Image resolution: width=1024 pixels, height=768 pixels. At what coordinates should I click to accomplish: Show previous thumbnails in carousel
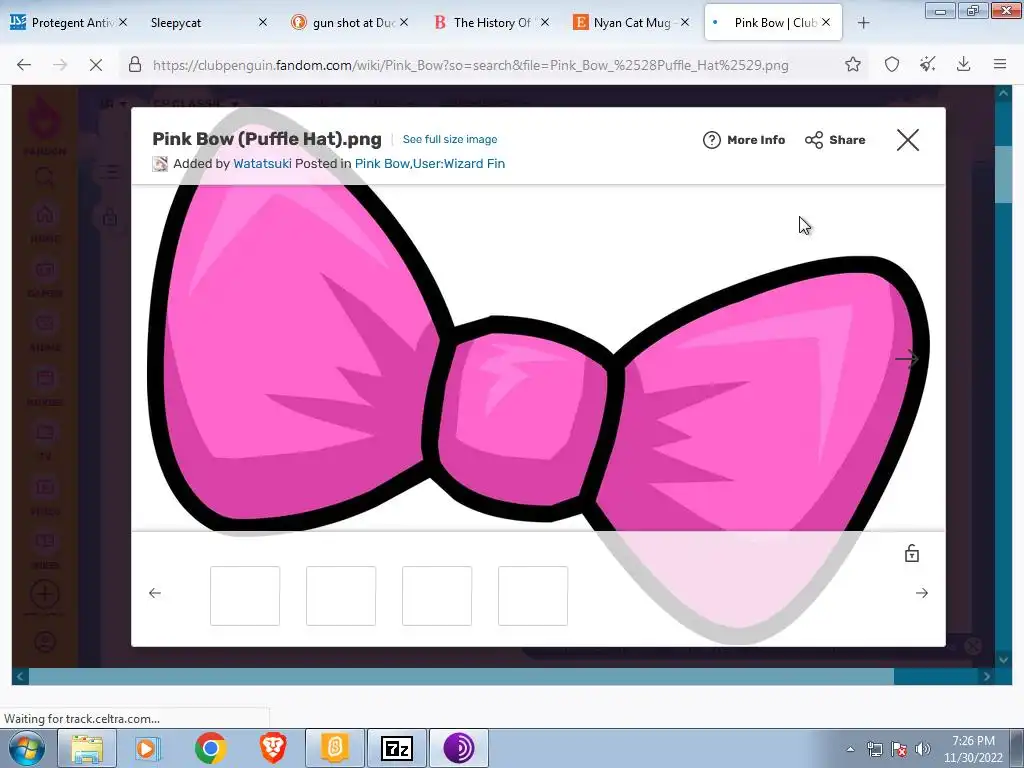point(155,593)
